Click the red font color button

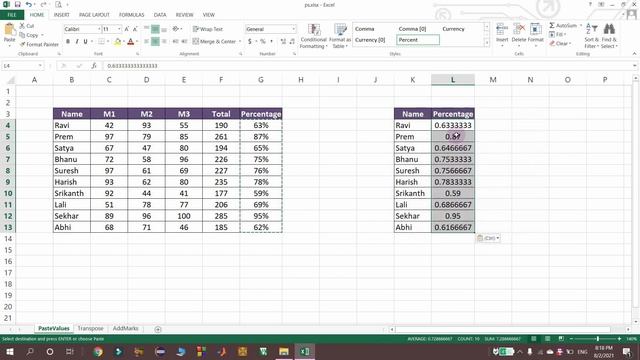coord(131,41)
